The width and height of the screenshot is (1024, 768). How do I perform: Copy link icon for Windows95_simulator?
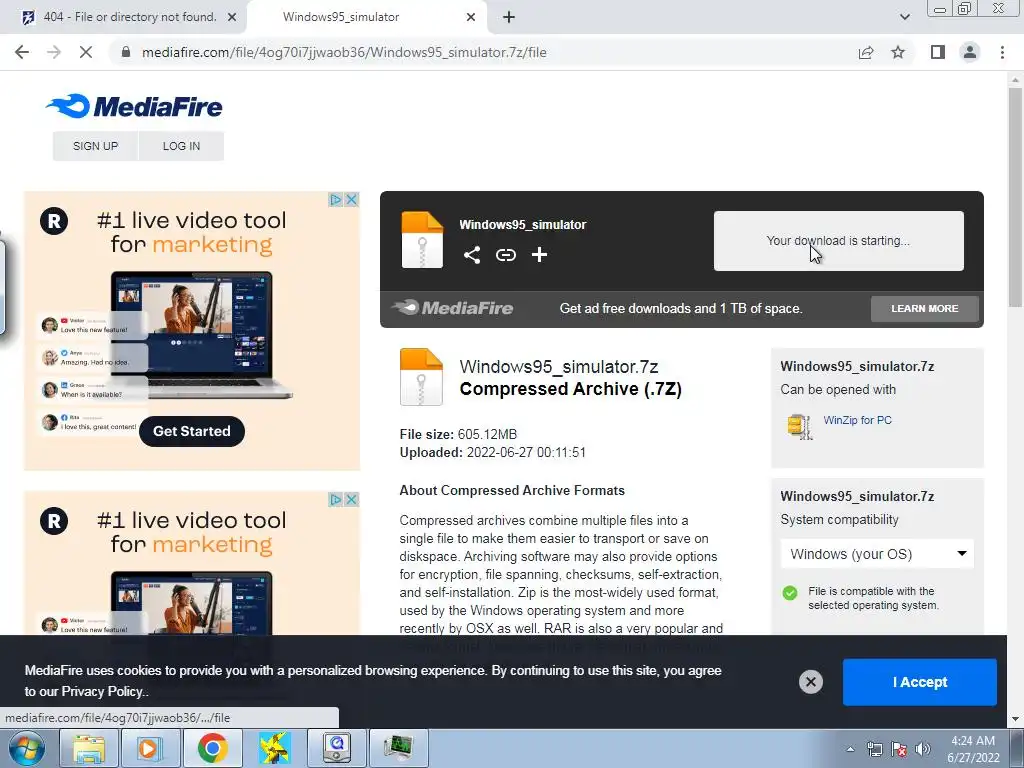point(506,255)
